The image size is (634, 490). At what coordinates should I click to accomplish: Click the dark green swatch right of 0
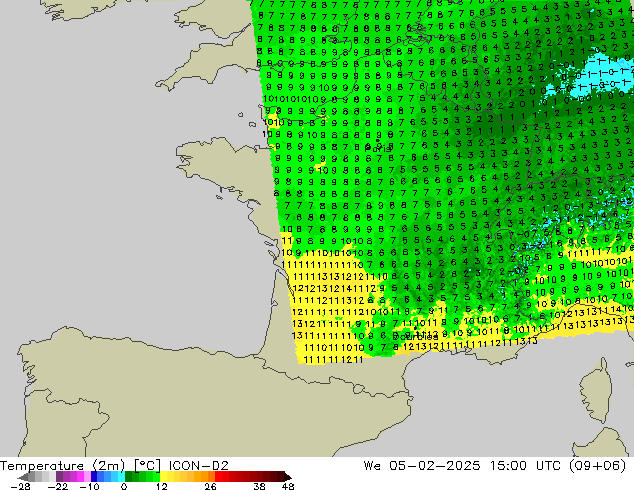click(128, 477)
